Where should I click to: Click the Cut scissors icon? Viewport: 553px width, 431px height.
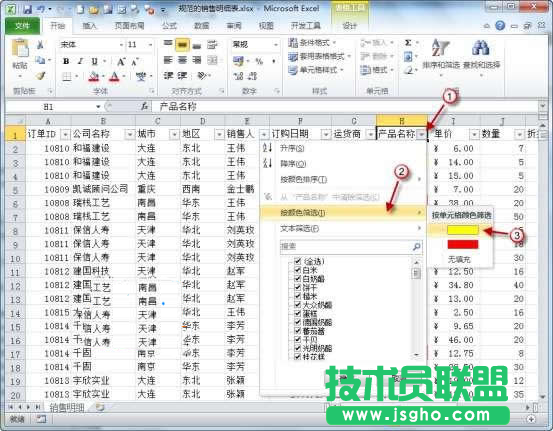pyautogui.click(x=40, y=45)
